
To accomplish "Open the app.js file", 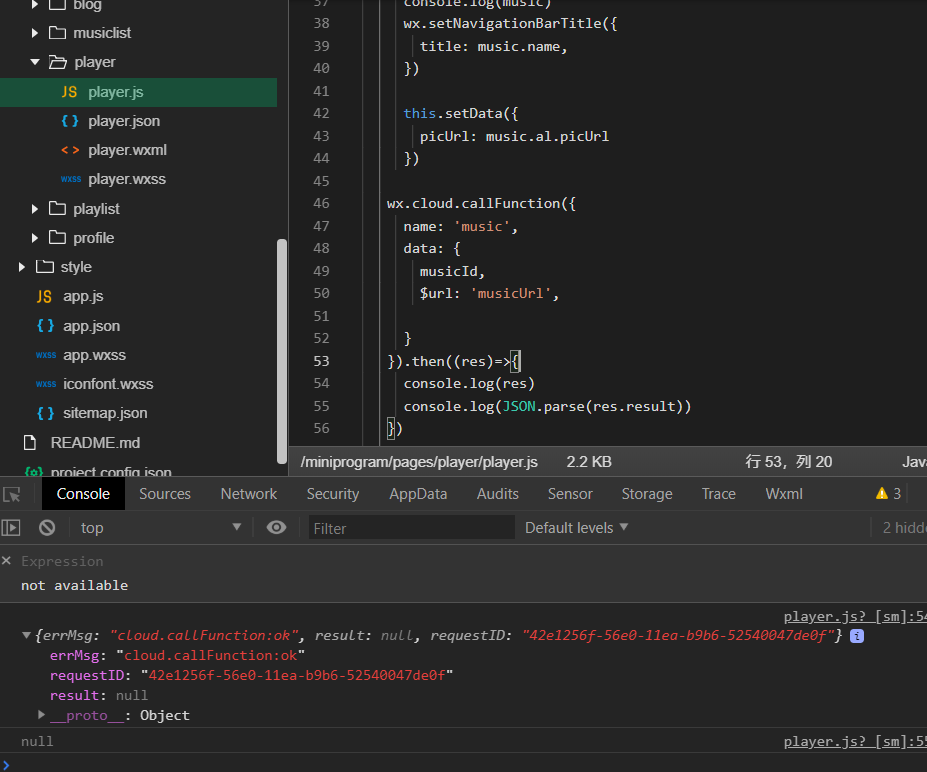I will point(83,296).
